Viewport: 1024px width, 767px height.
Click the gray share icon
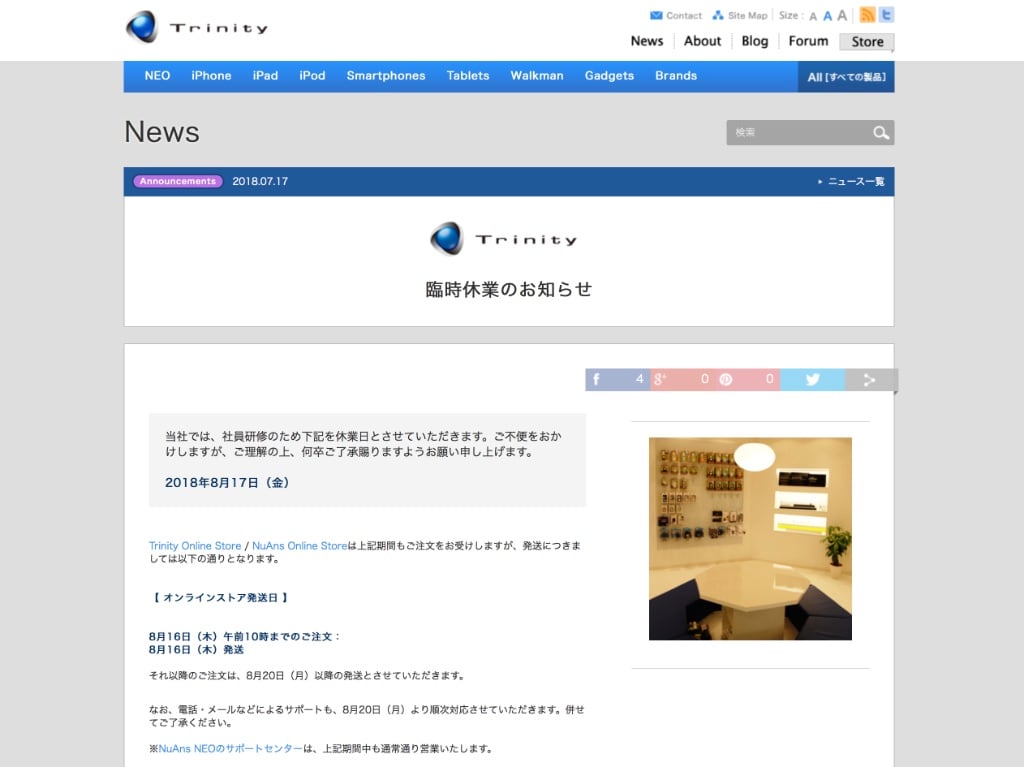click(870, 380)
